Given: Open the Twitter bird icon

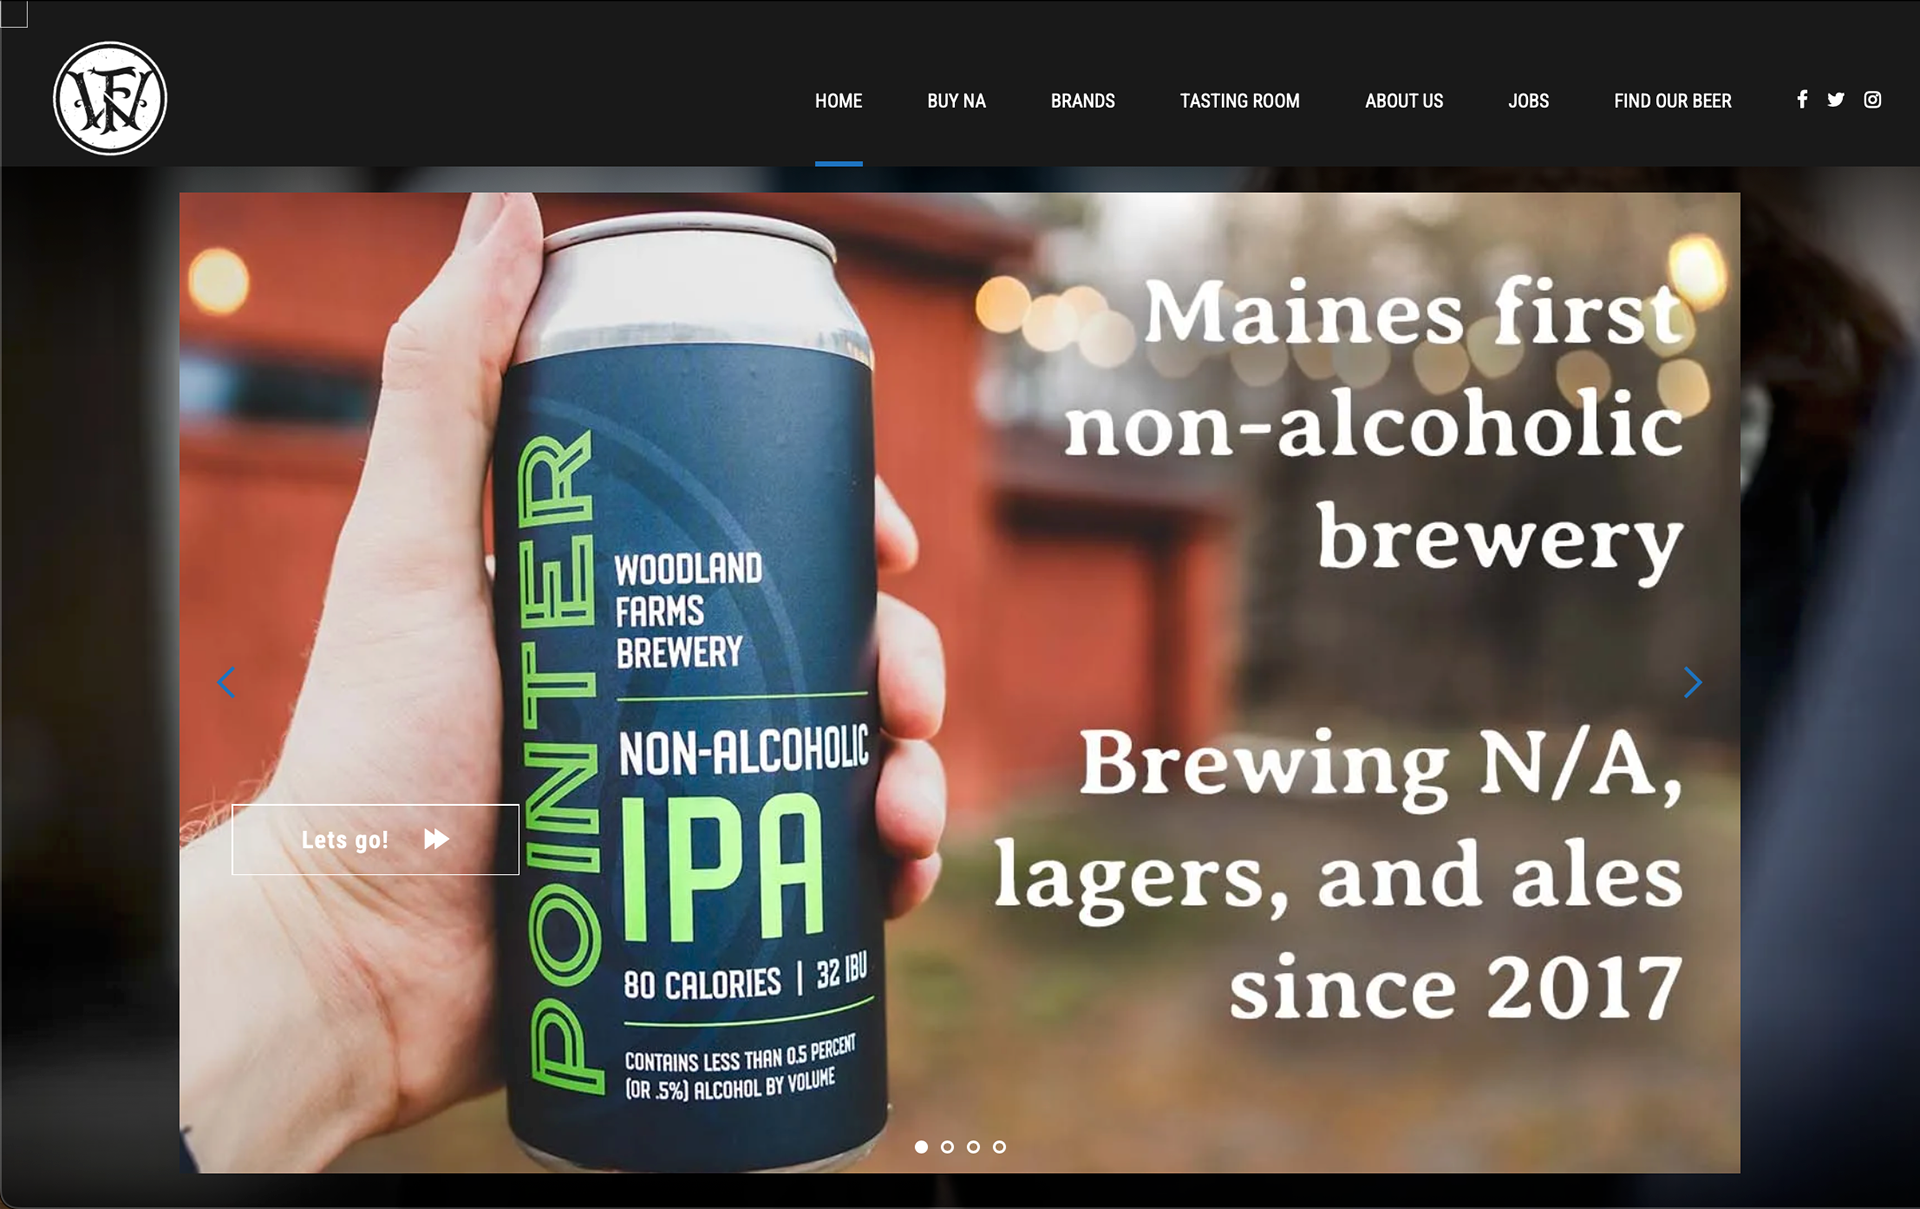Looking at the screenshot, I should 1836,100.
